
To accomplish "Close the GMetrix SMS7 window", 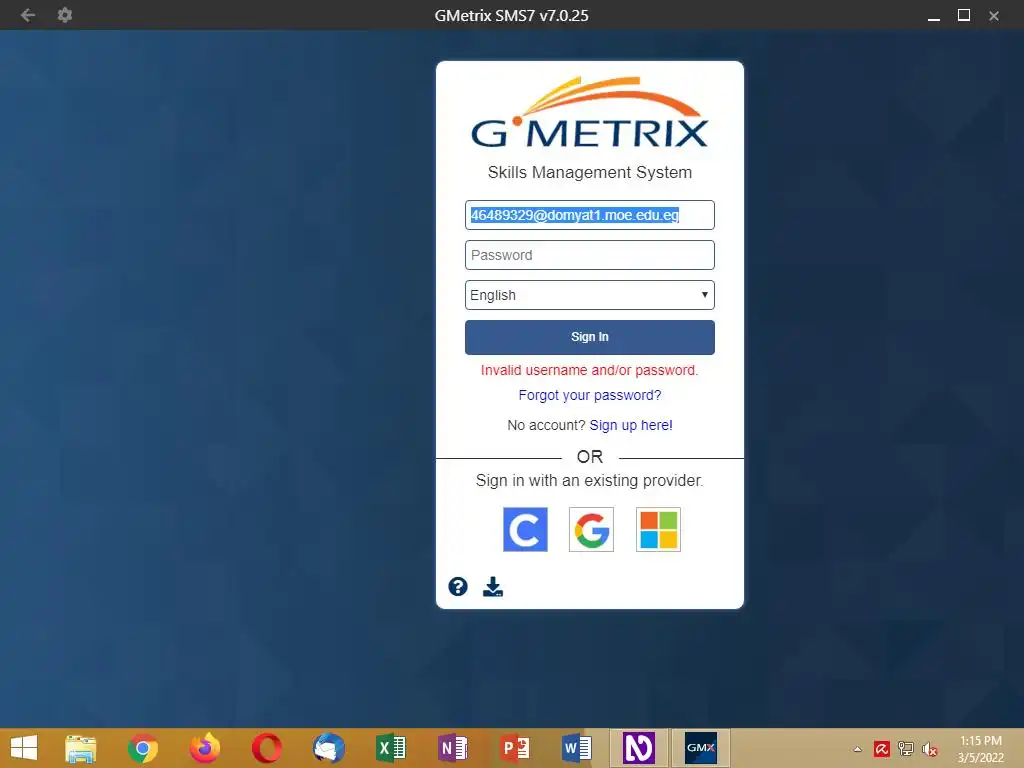I will point(994,16).
